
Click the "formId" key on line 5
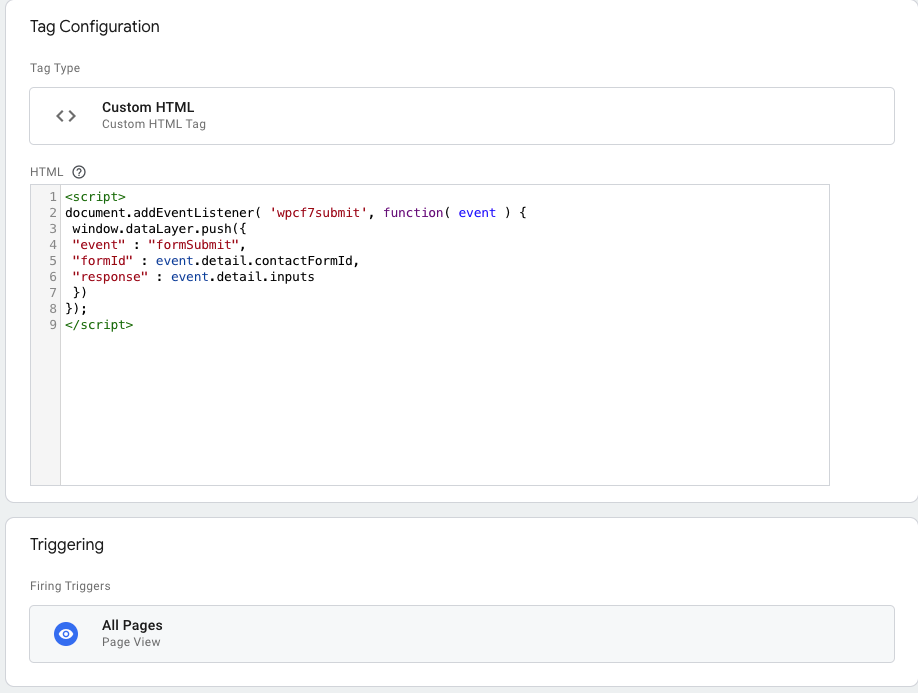[x=102, y=260]
